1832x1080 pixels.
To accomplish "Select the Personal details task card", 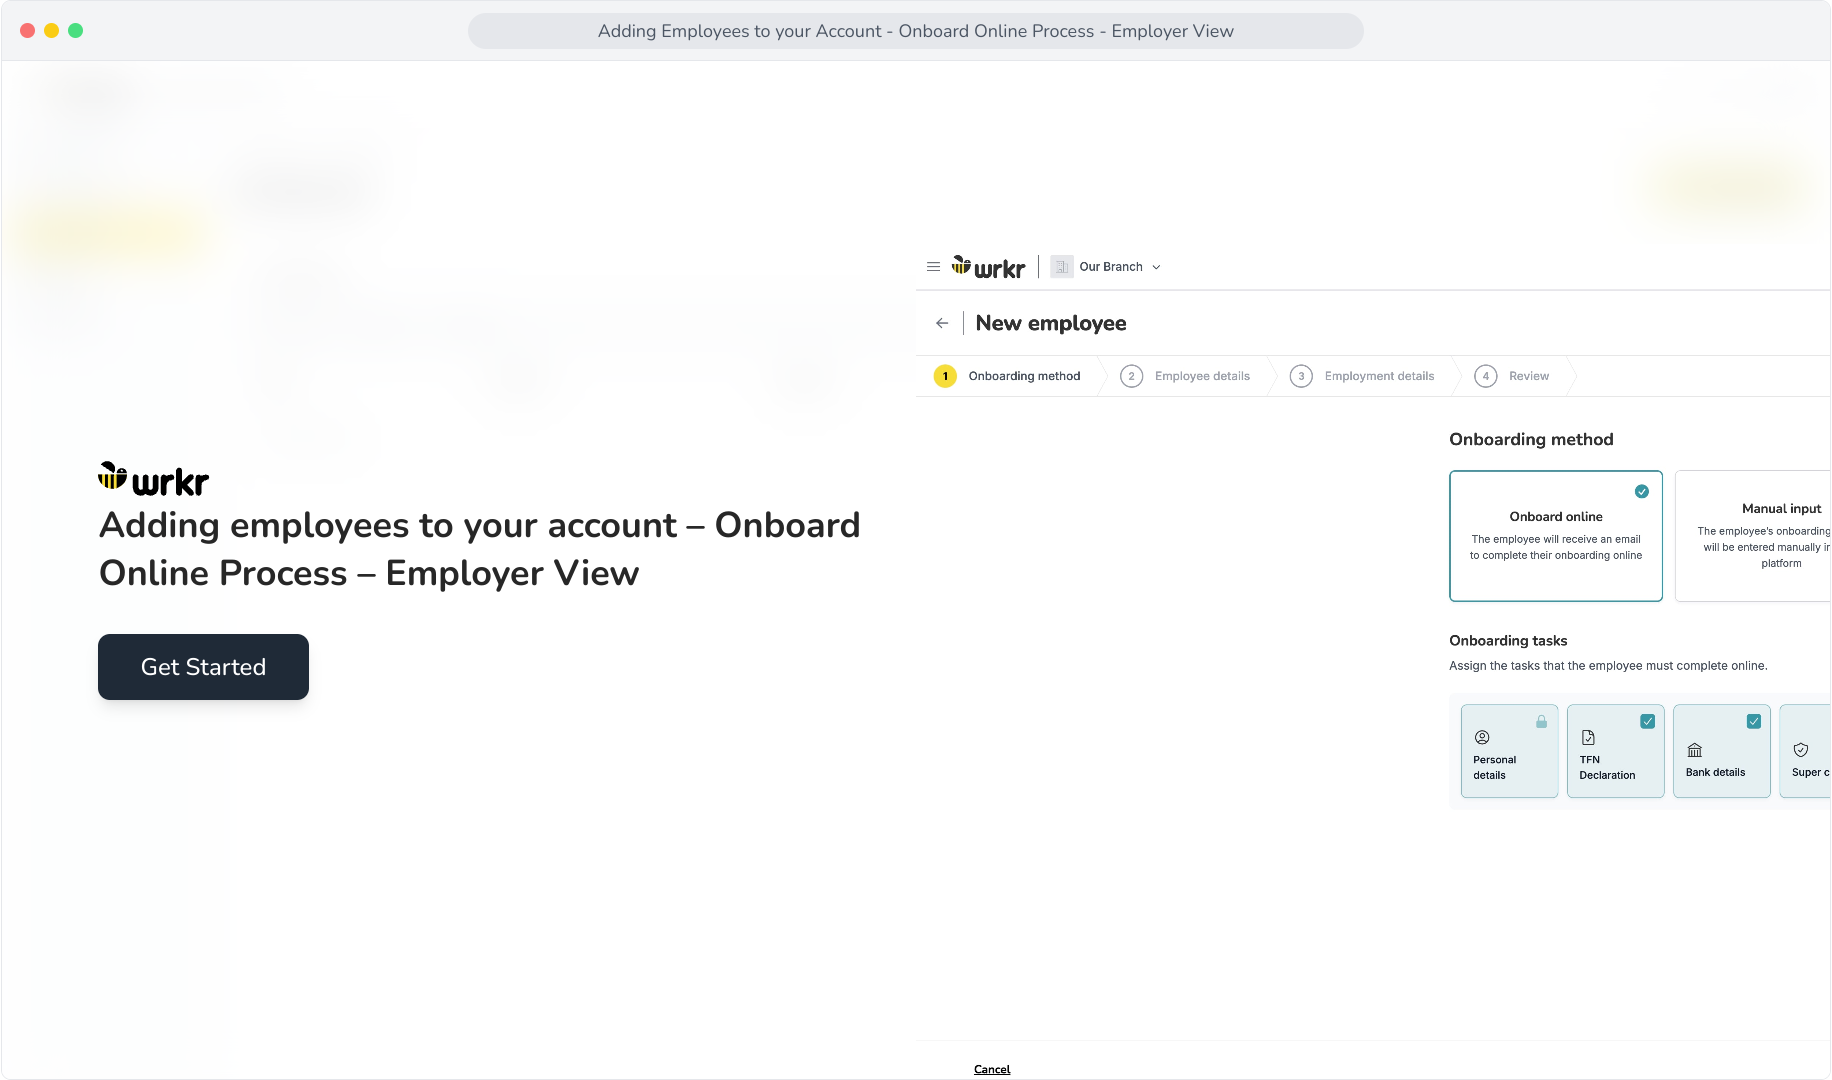I will coord(1510,751).
